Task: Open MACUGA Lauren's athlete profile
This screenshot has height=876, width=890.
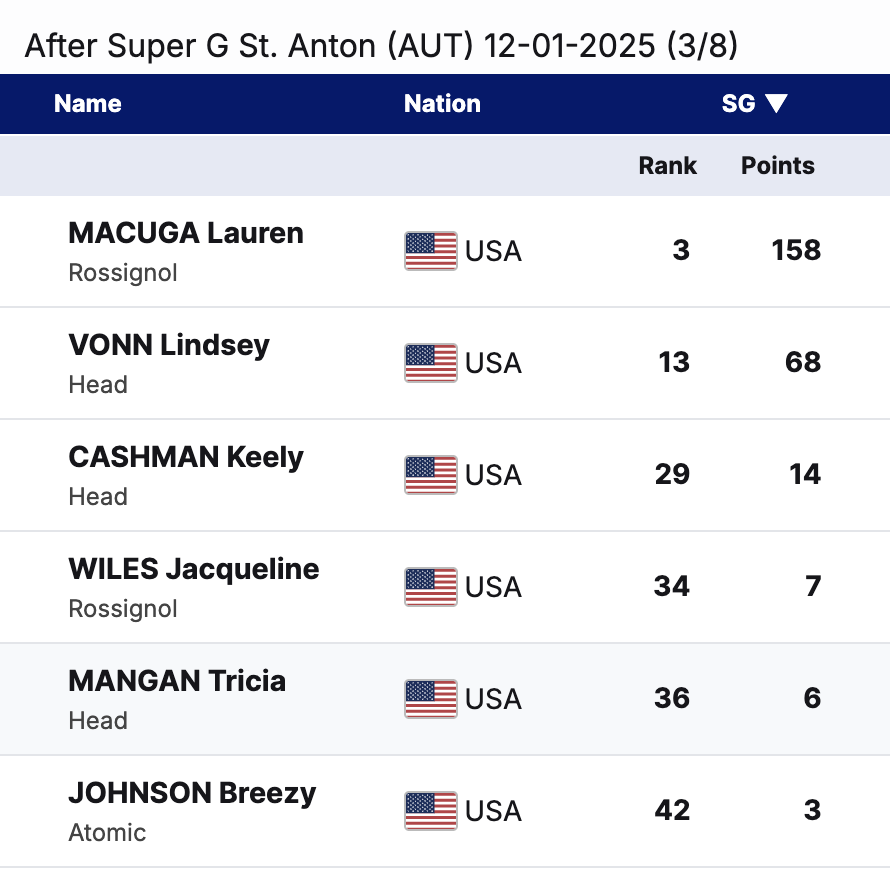Action: coord(186,233)
